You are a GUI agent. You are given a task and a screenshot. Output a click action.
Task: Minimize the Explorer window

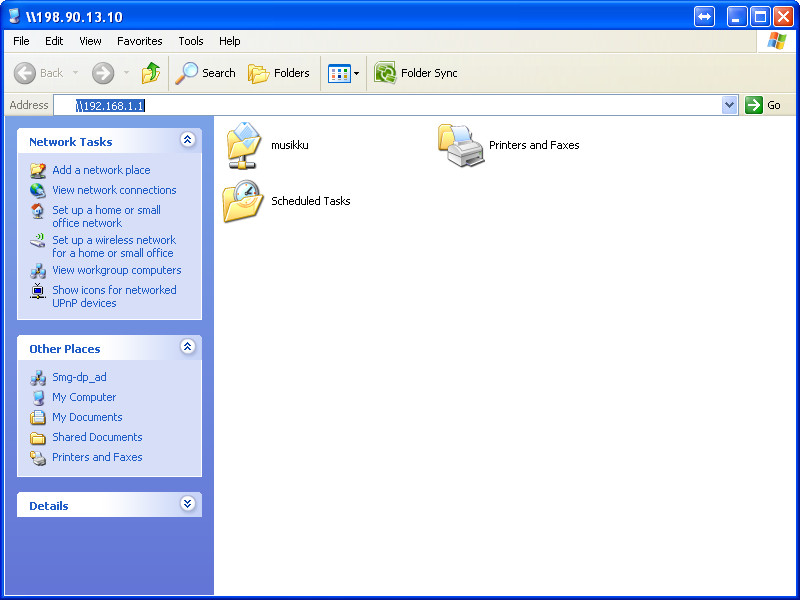[x=736, y=17]
